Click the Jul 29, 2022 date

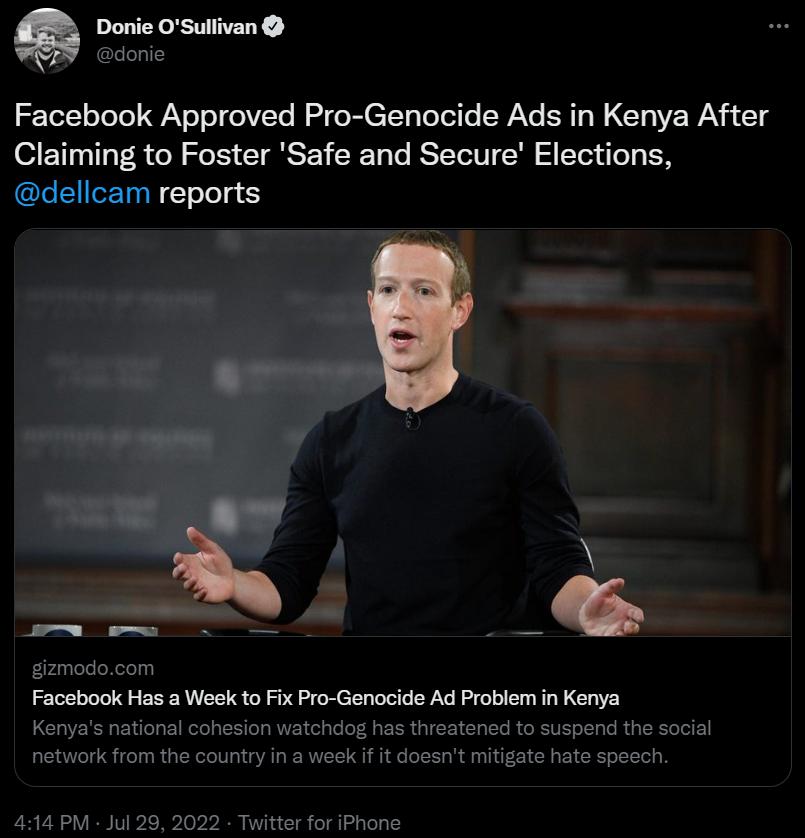pos(158,822)
